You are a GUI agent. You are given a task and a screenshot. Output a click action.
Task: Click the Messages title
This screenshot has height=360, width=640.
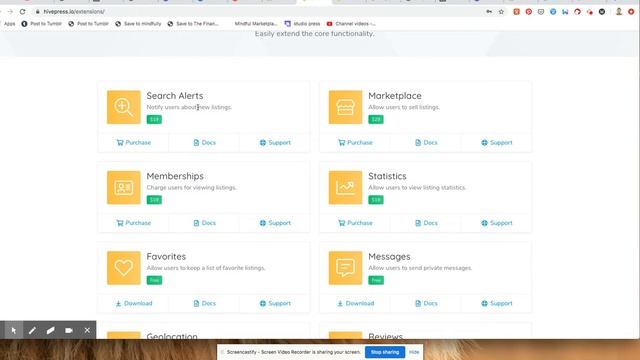389,257
